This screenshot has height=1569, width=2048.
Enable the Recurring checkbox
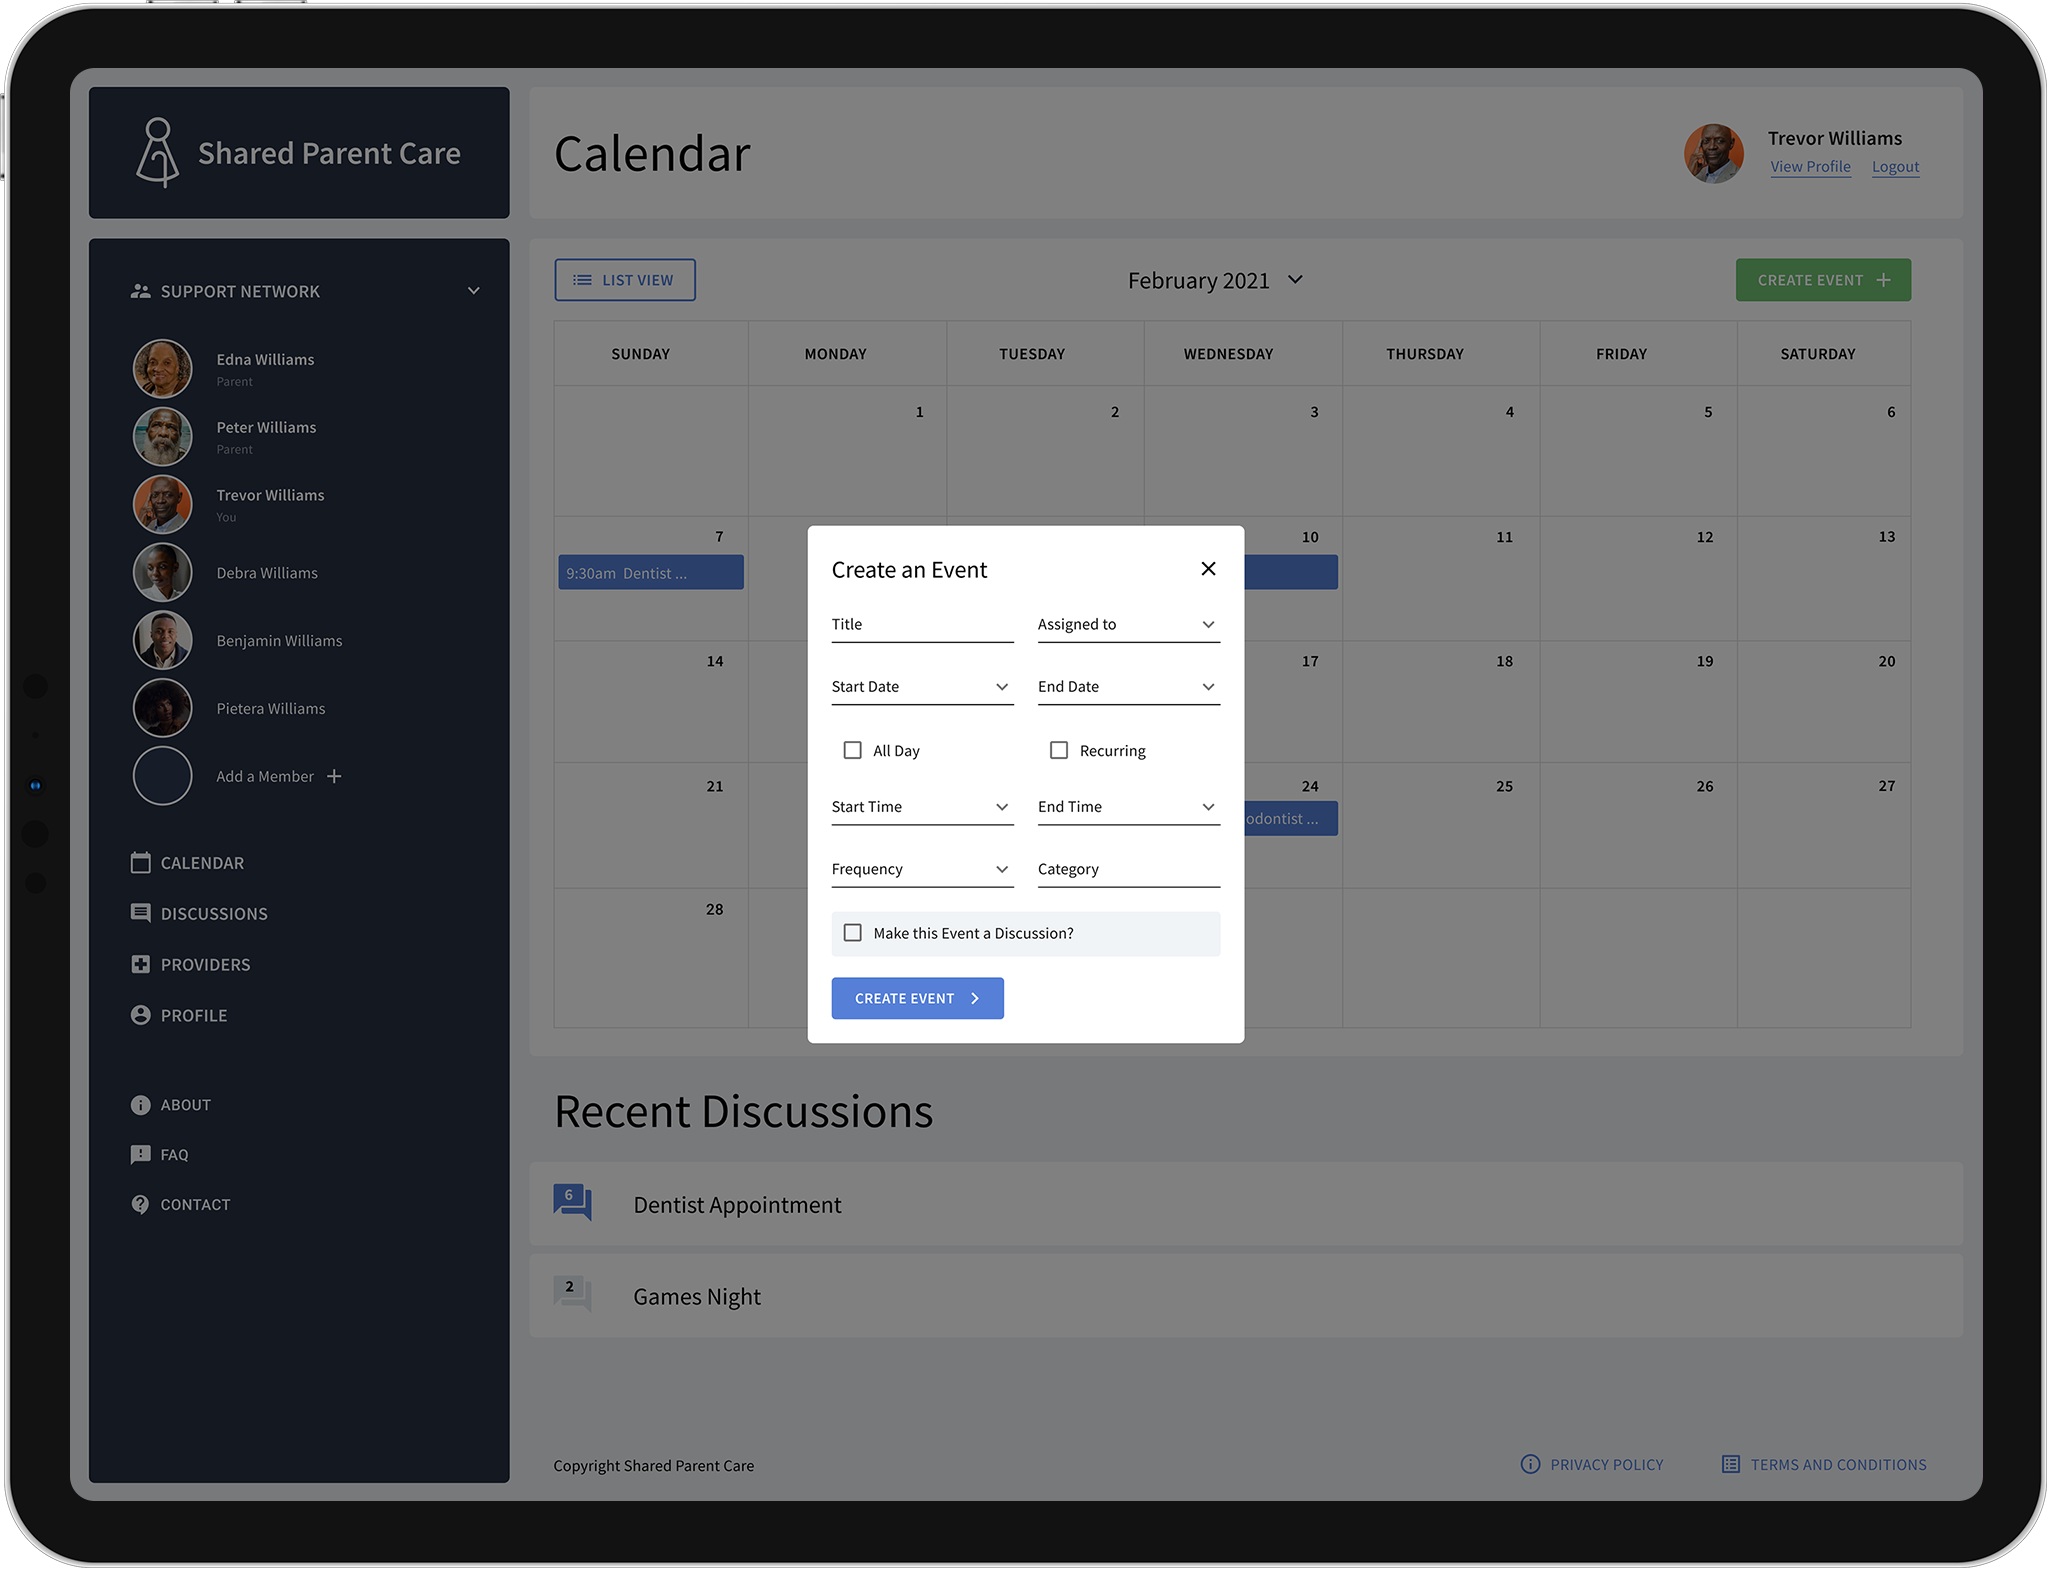pos(1058,750)
